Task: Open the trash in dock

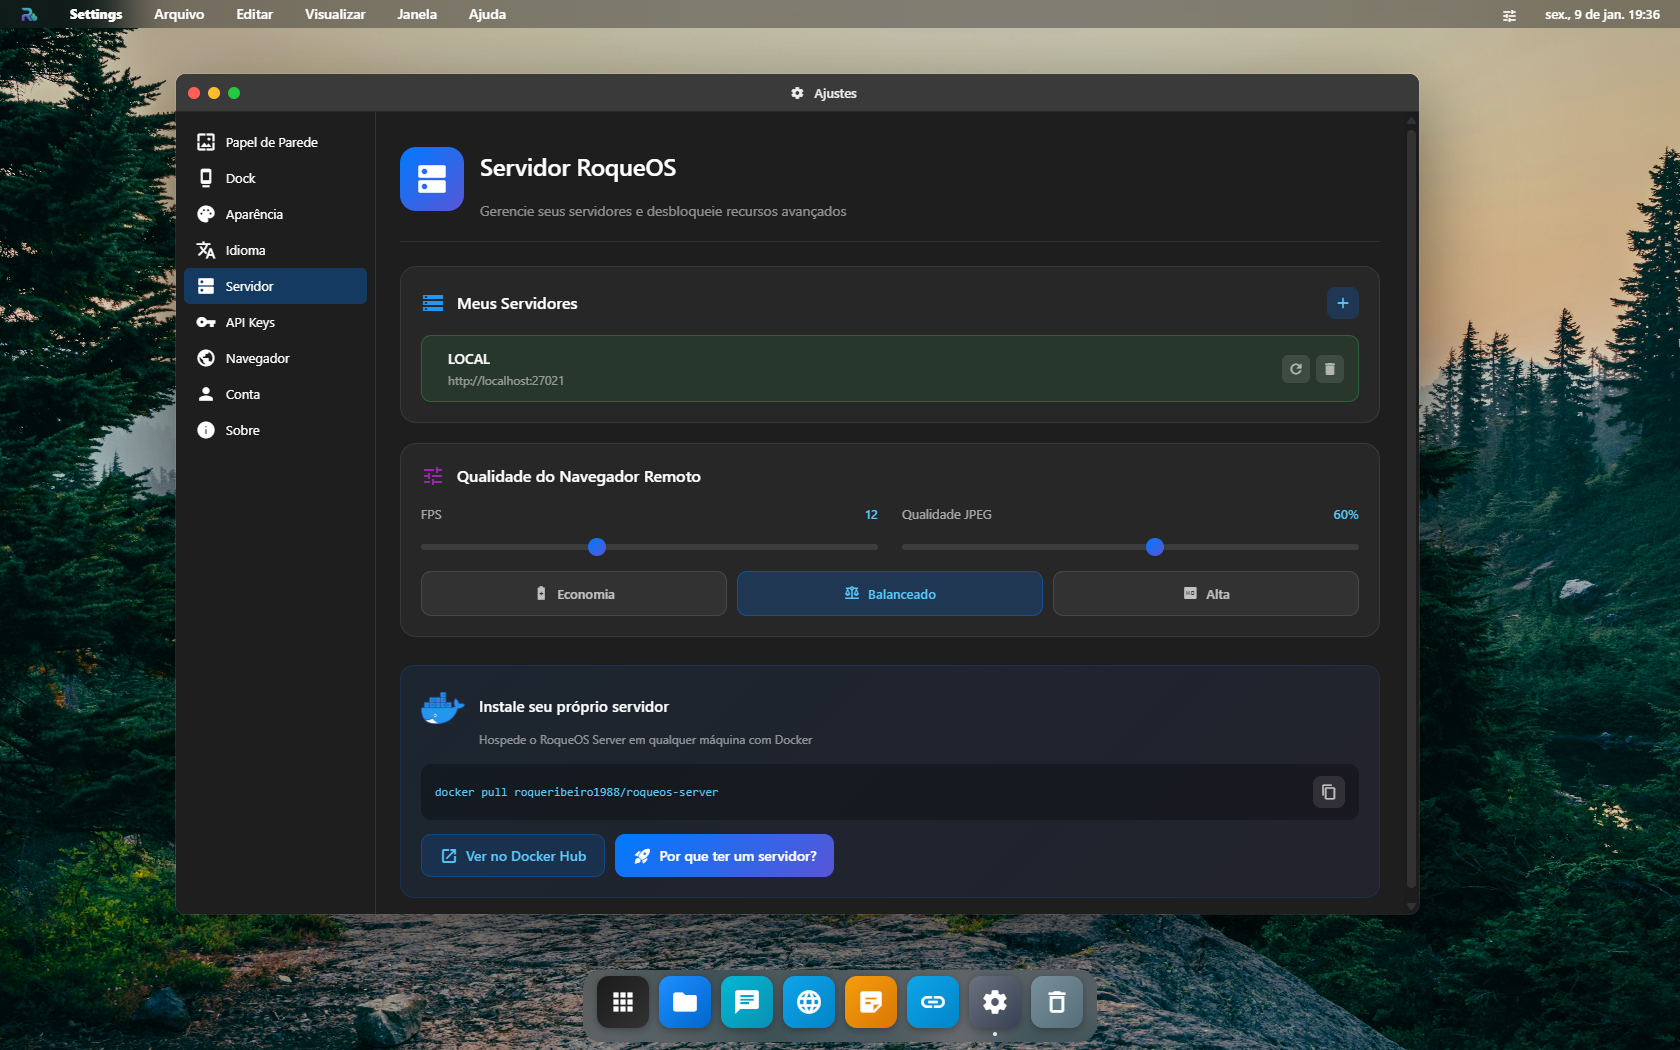Action: pos(1057,1002)
